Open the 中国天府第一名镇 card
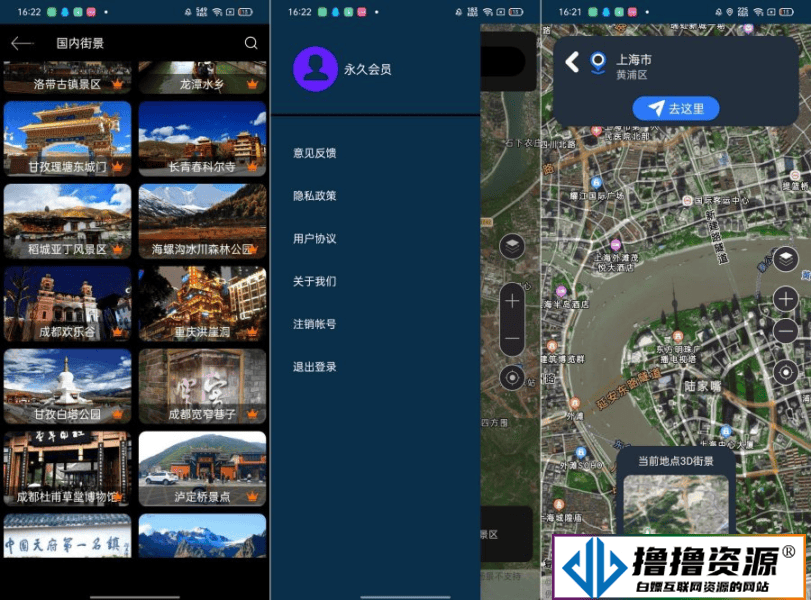The image size is (811, 600). (x=68, y=536)
